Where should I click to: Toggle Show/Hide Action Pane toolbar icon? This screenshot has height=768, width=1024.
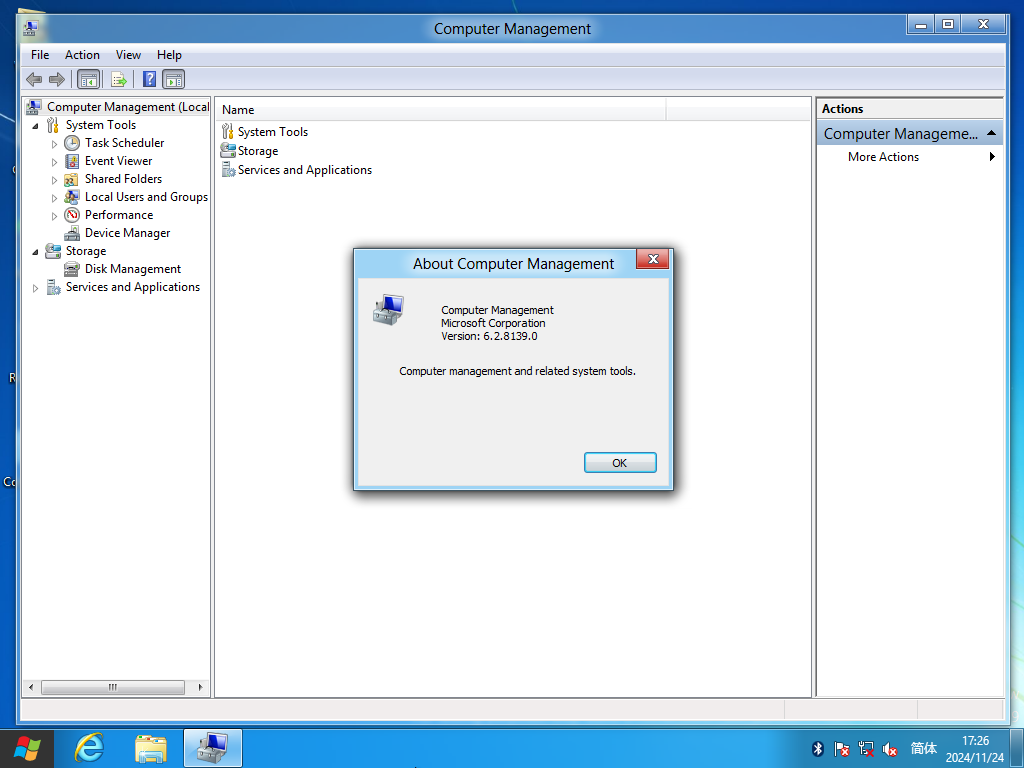click(174, 80)
